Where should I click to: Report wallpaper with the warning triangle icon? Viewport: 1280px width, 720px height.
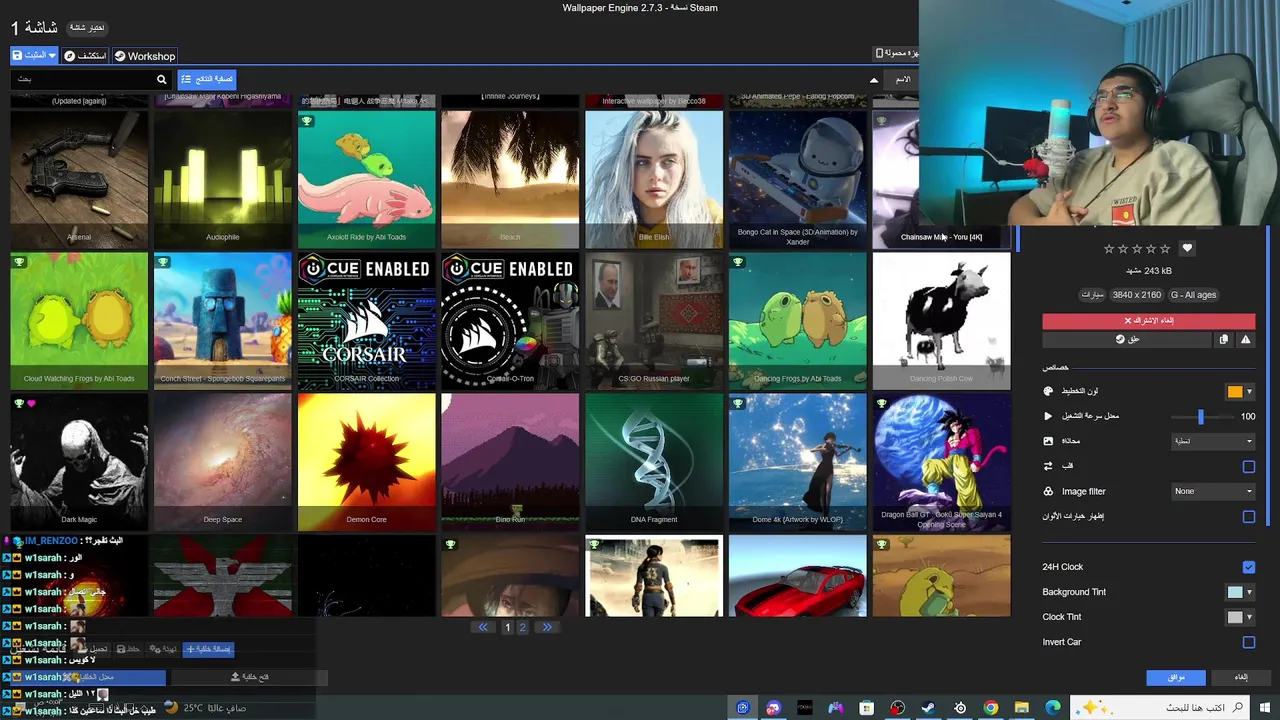pos(1245,340)
